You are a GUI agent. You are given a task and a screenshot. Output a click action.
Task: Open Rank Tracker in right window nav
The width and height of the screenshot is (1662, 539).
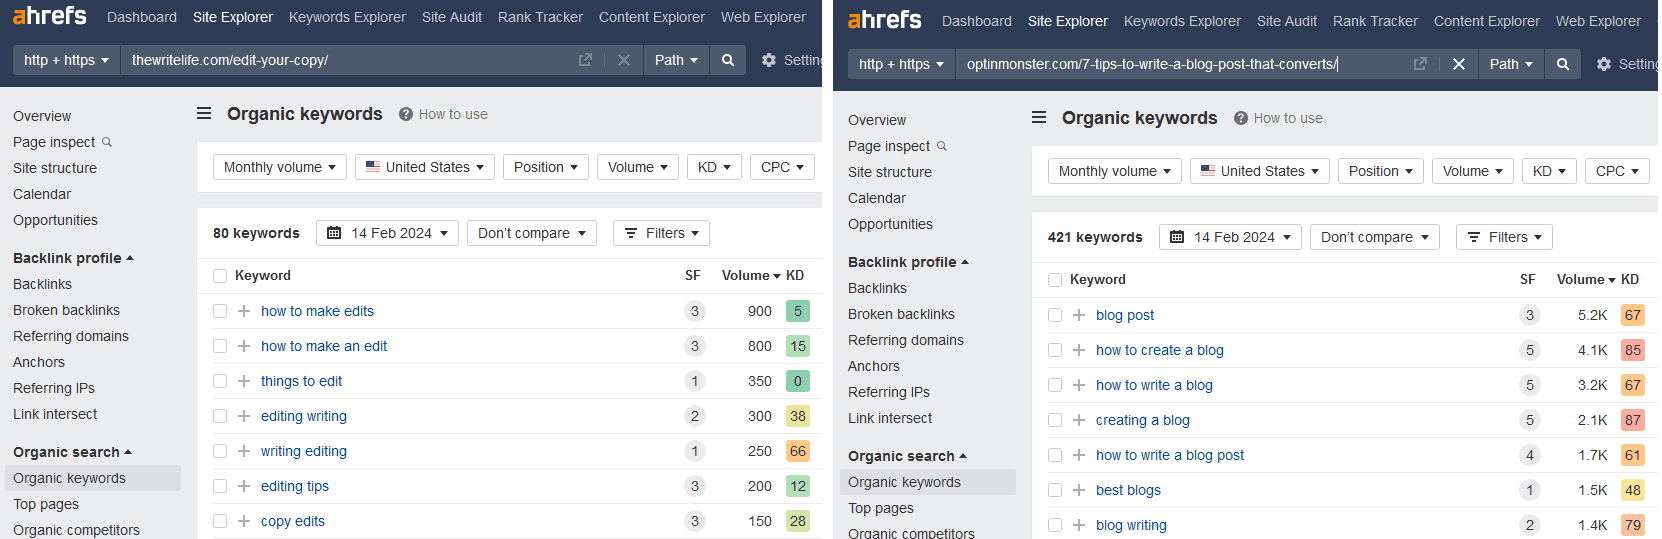pos(1375,21)
